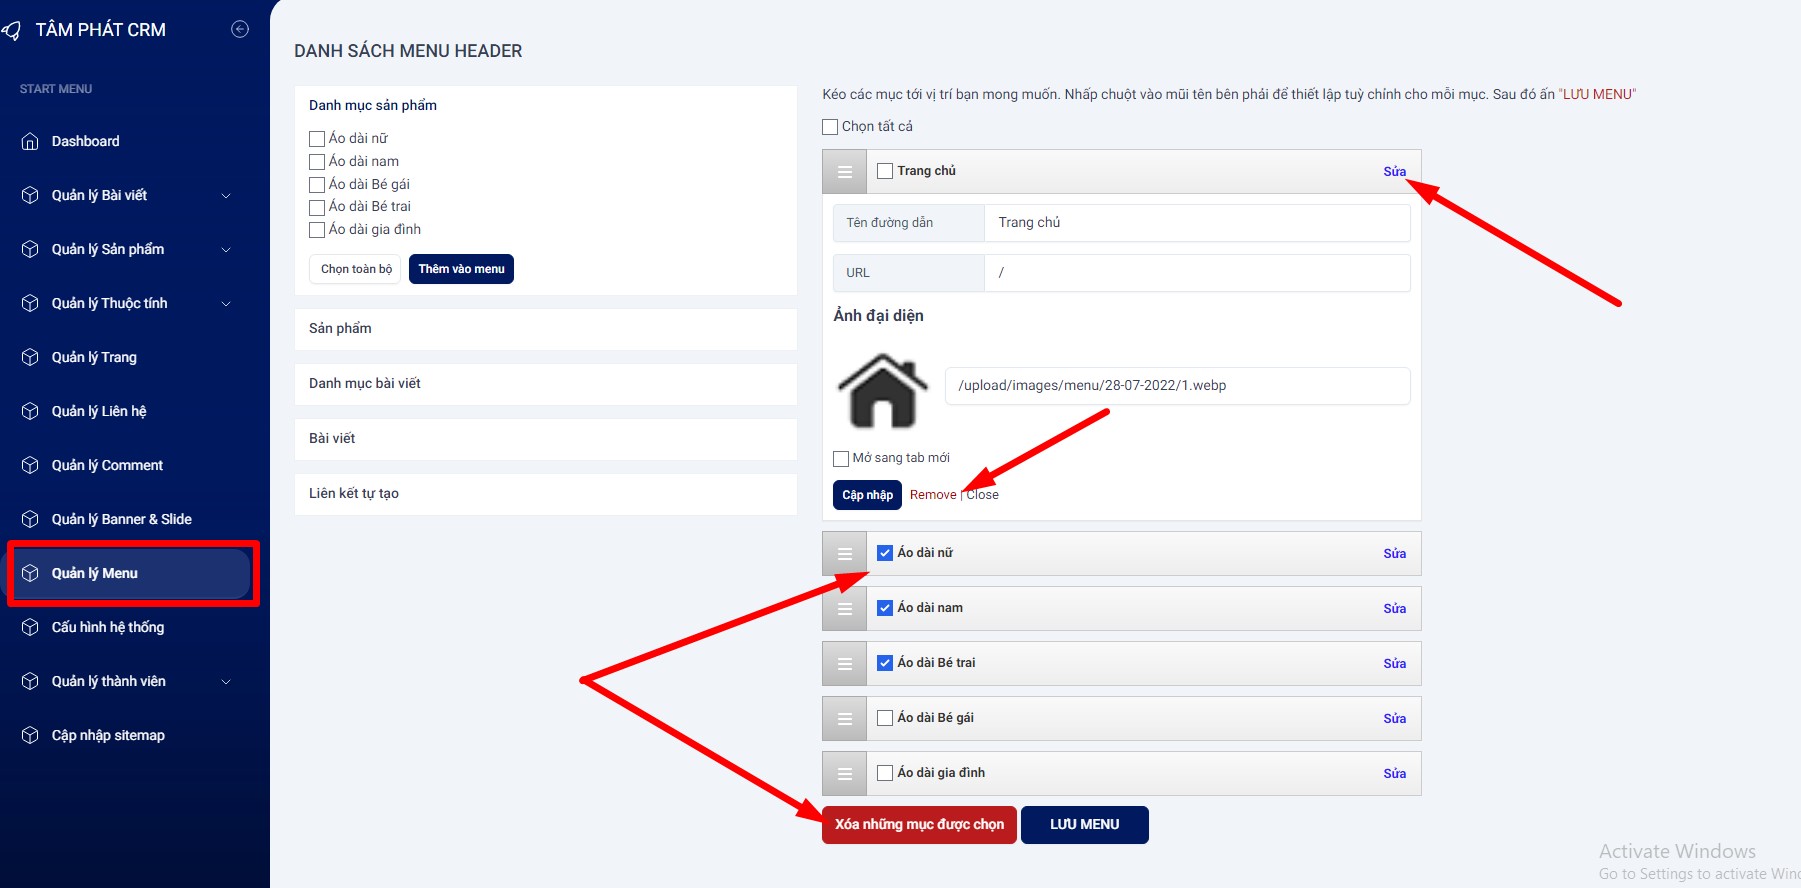The image size is (1801, 888).
Task: Click the drag handle for Áo dài gia đình
Action: (x=845, y=774)
